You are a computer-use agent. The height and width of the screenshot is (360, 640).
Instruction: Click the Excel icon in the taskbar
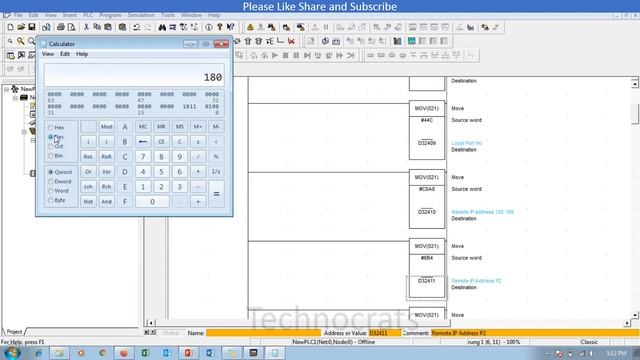click(145, 353)
